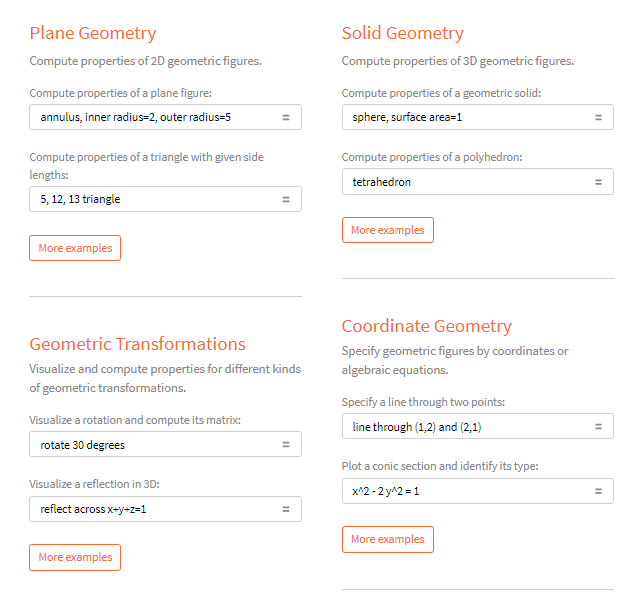Submit tetrahedron query with equals icon

[598, 182]
